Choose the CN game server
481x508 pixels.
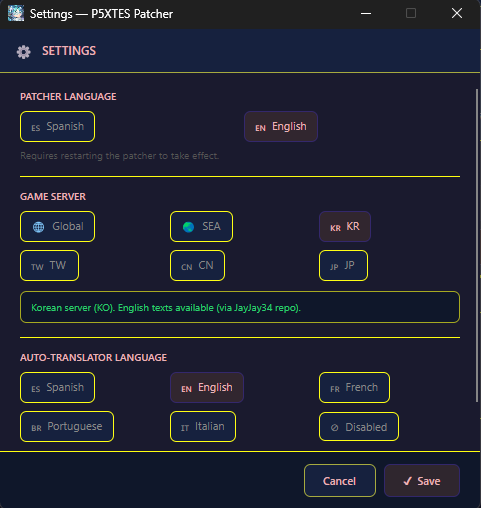click(197, 266)
